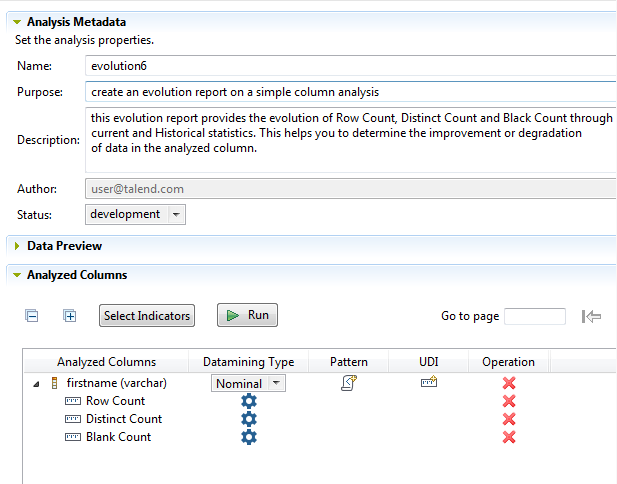The width and height of the screenshot is (617, 484).
Task: Collapse the Analysis Metadata section
Action: pyautogui.click(x=17, y=22)
